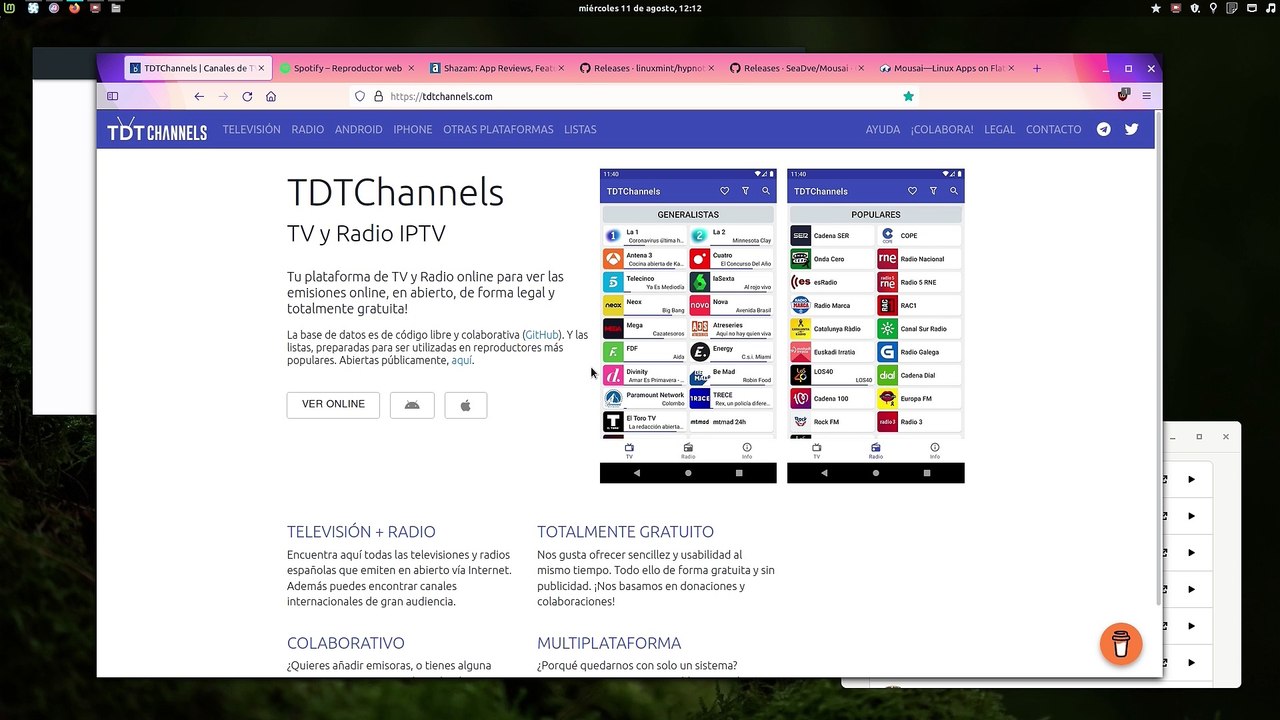1280x720 pixels.
Task: Click the 'MULTIPLATAFORMA' heading
Action: [609, 643]
